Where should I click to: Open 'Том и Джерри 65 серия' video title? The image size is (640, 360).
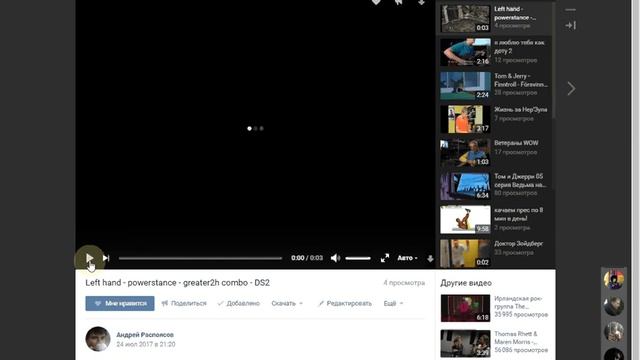(x=520, y=180)
